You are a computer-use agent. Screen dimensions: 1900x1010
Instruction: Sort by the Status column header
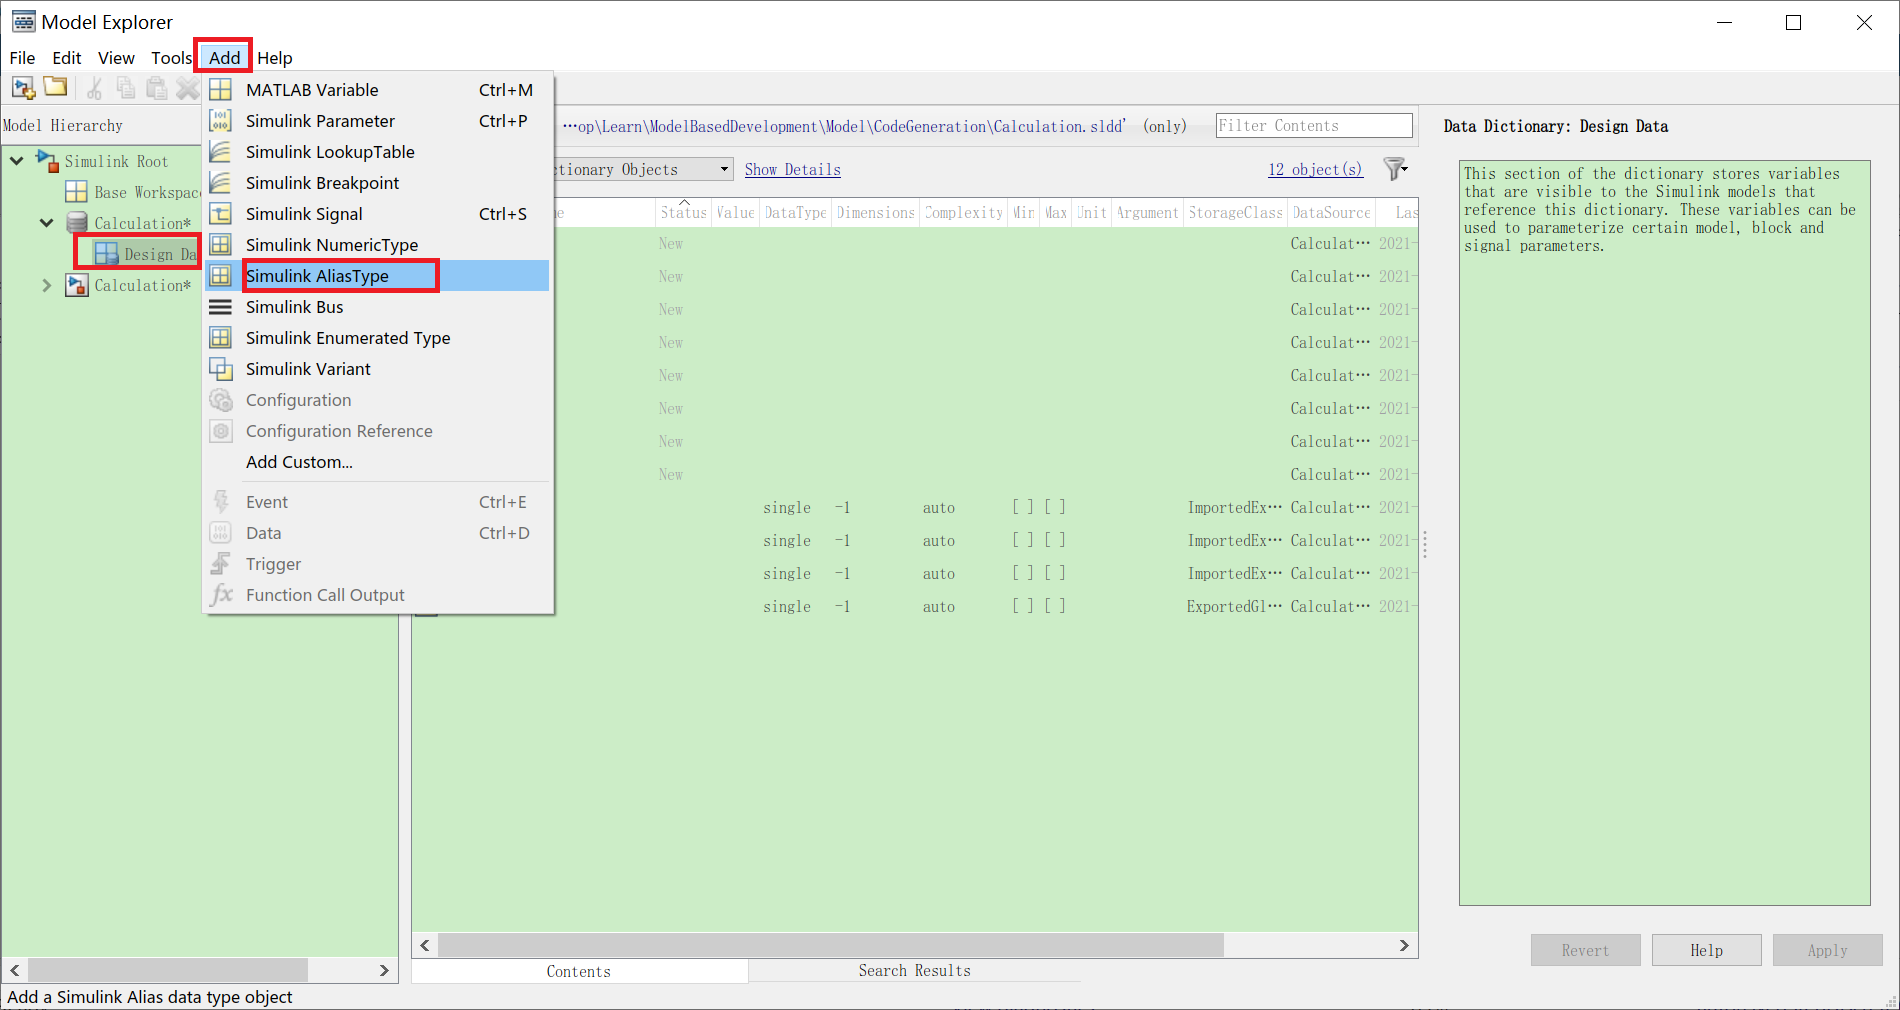point(684,213)
